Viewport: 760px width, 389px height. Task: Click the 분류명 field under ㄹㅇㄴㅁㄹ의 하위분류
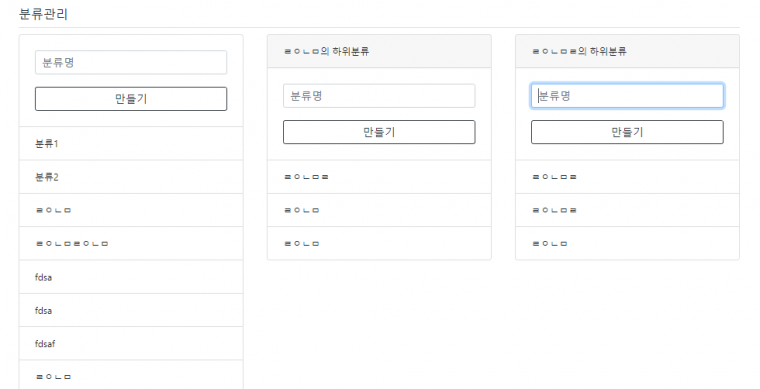[627, 96]
